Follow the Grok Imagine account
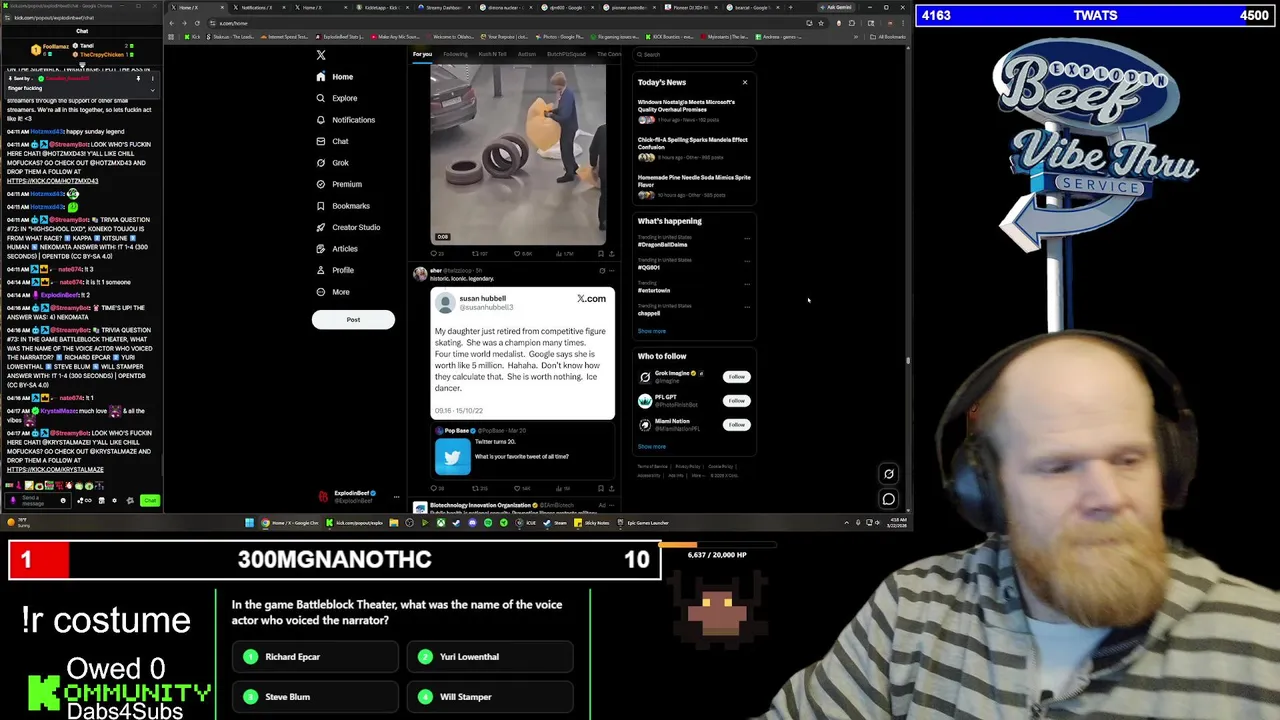The height and width of the screenshot is (720, 1280). (737, 377)
